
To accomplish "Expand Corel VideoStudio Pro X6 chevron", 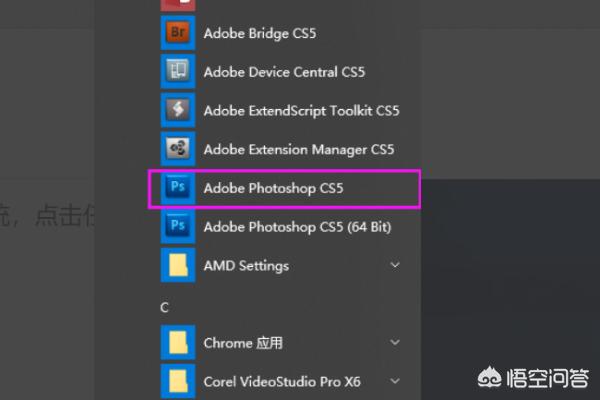I will pyautogui.click(x=395, y=381).
